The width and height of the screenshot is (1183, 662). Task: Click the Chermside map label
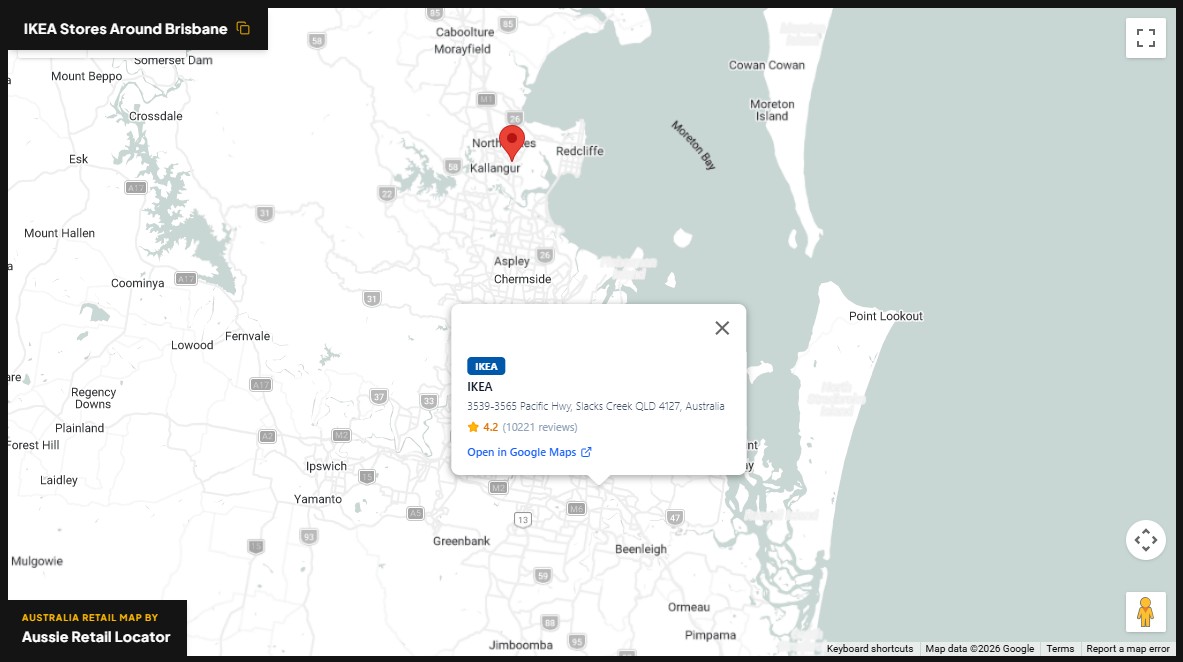(x=522, y=279)
